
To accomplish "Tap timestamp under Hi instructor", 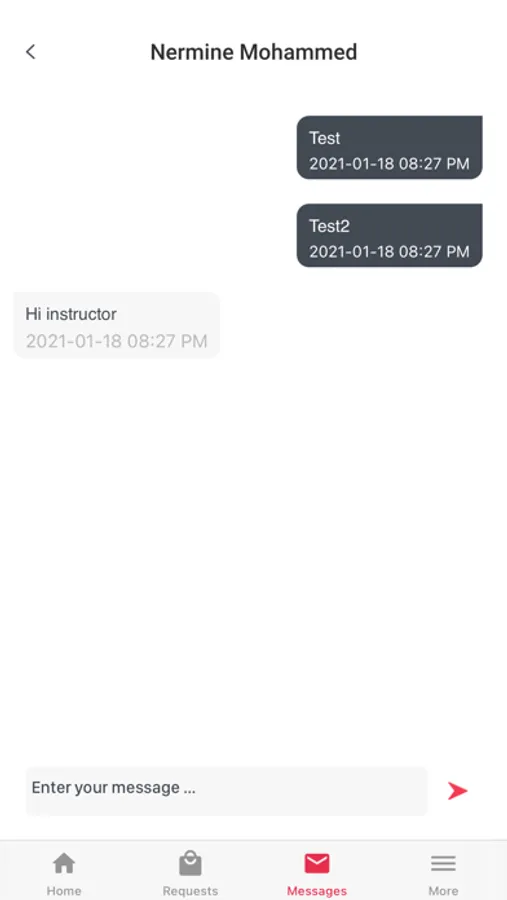I will tap(117, 341).
